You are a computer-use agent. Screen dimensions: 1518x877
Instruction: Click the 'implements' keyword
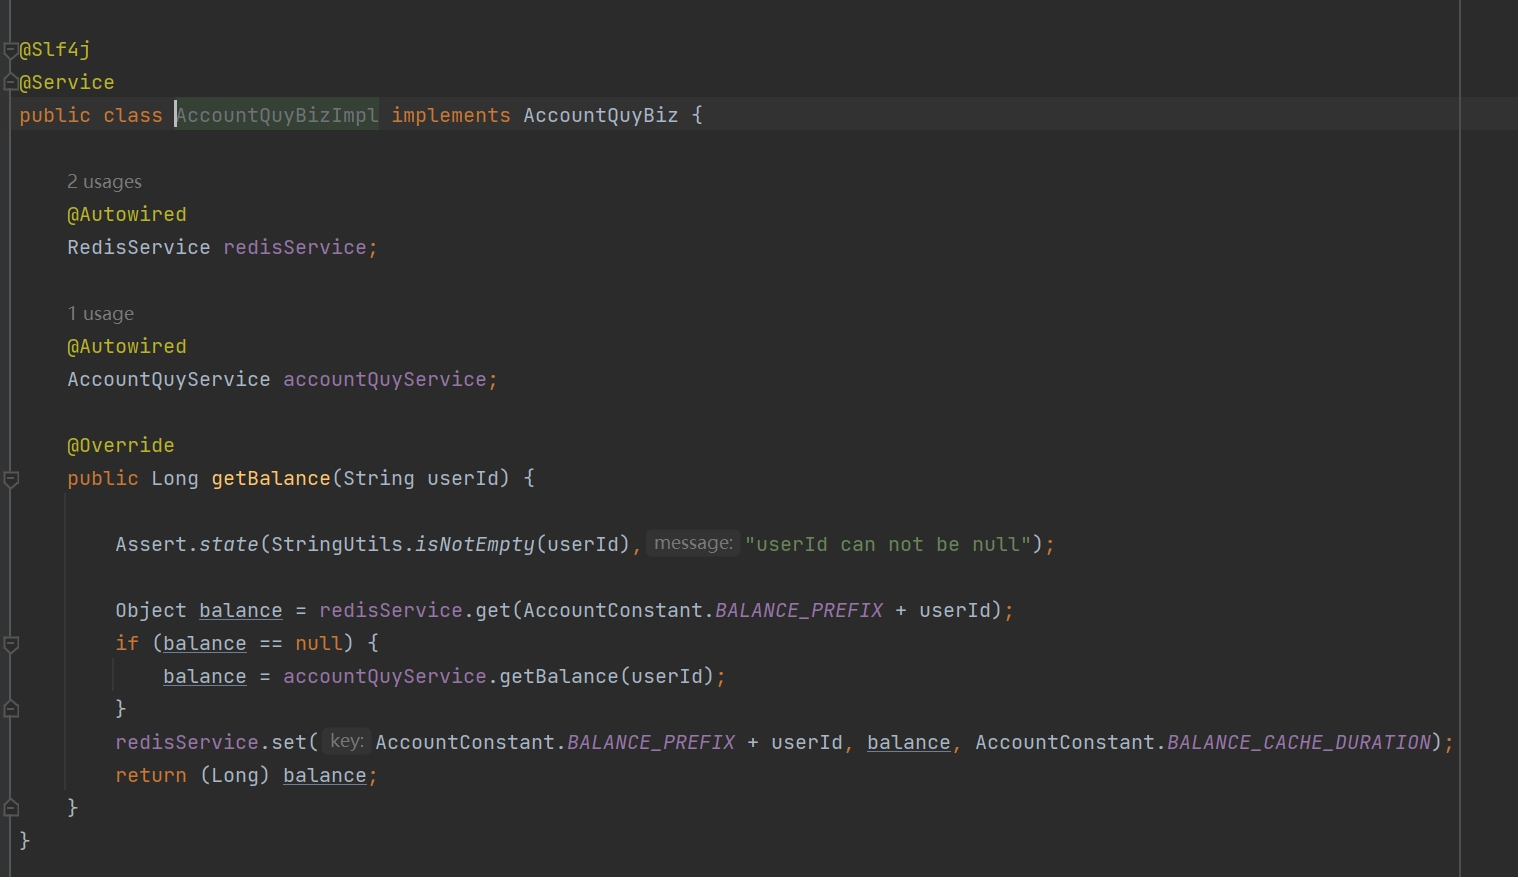[451, 116]
